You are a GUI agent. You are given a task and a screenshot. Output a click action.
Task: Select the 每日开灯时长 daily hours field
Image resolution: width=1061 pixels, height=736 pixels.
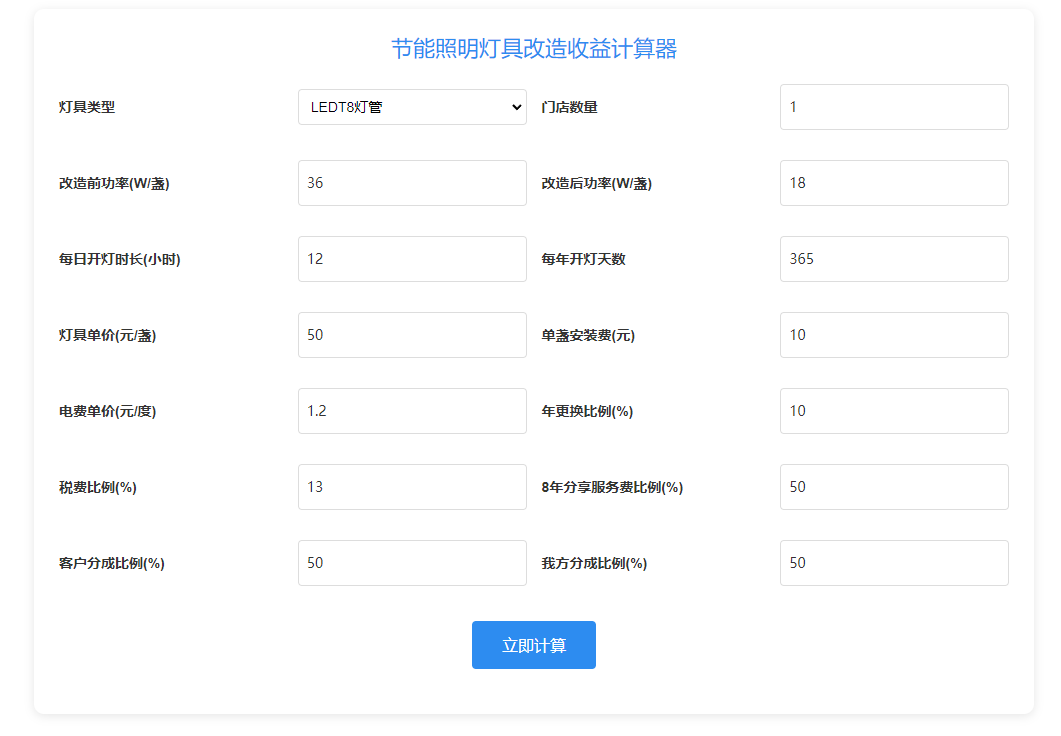412,259
